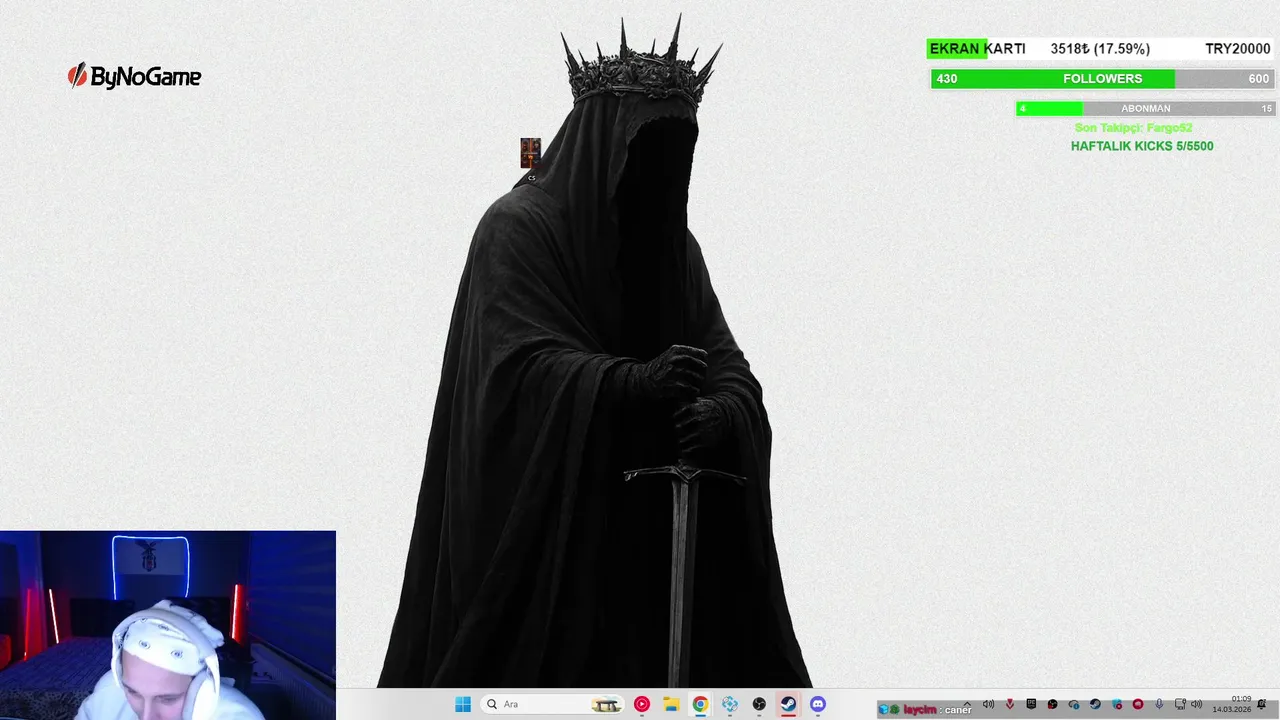Expand the hidden tray icons chevron
This screenshot has height=720, width=1280.
click(x=968, y=704)
